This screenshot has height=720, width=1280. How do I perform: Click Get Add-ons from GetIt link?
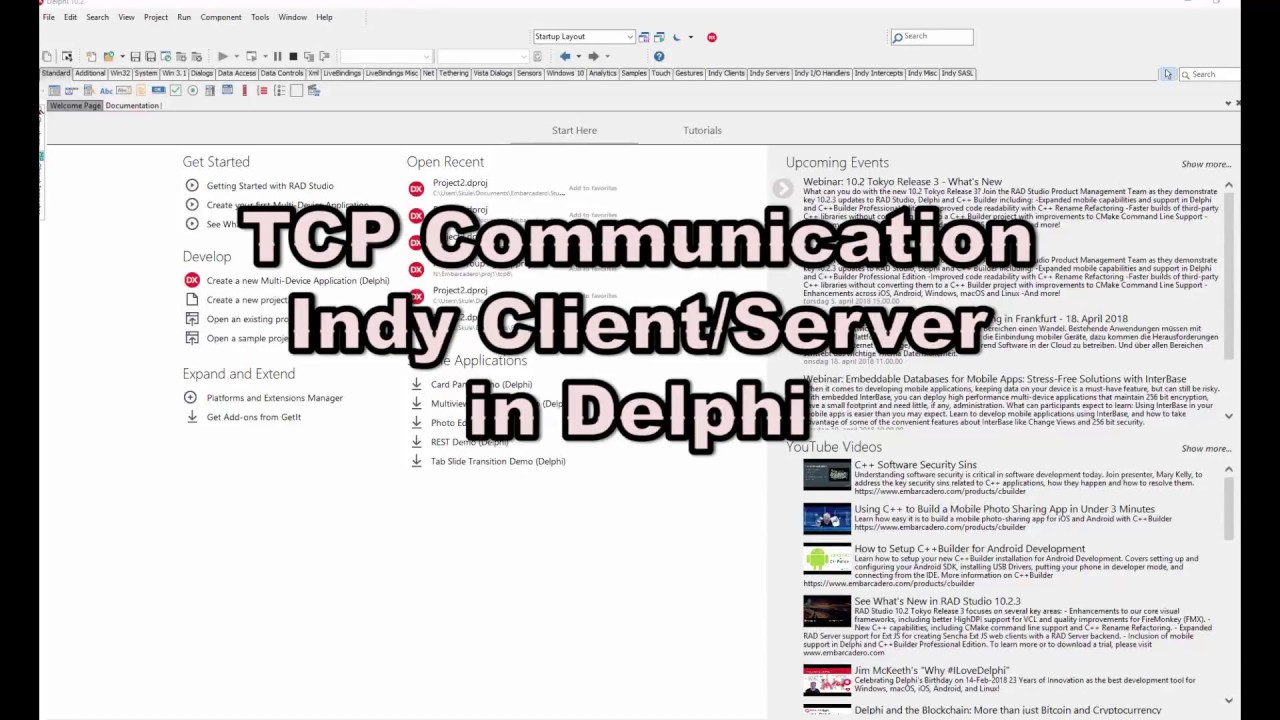coord(254,417)
